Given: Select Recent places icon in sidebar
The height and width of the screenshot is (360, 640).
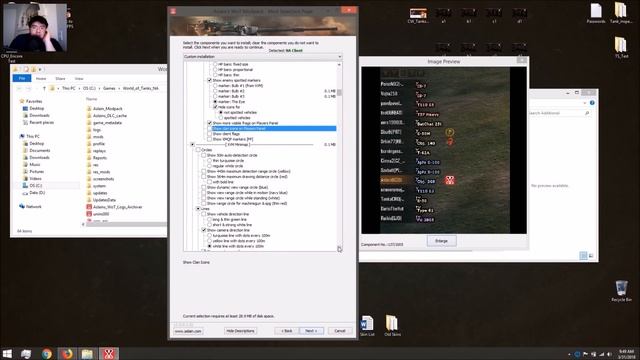Looking at the screenshot, I should tap(25, 122).
